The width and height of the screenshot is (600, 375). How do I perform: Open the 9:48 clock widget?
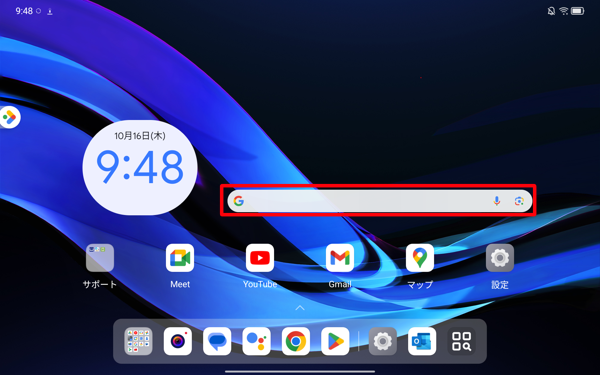pos(140,168)
